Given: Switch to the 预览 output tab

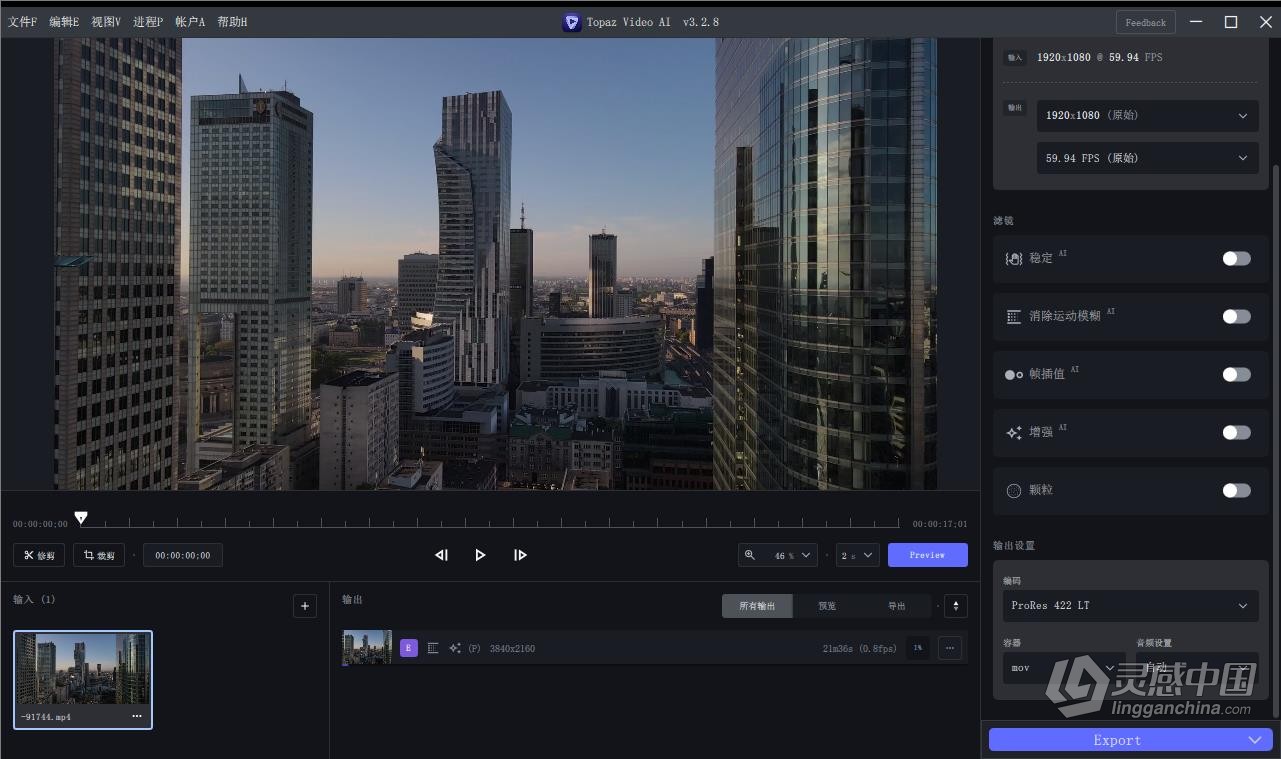Looking at the screenshot, I should [x=827, y=606].
